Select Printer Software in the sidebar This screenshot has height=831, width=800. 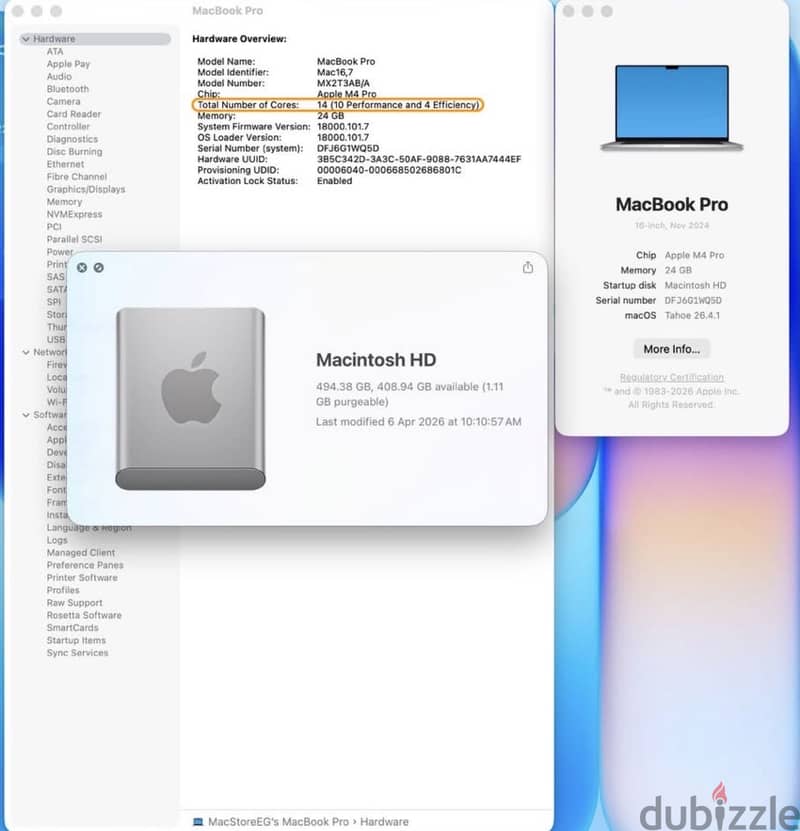(82, 578)
